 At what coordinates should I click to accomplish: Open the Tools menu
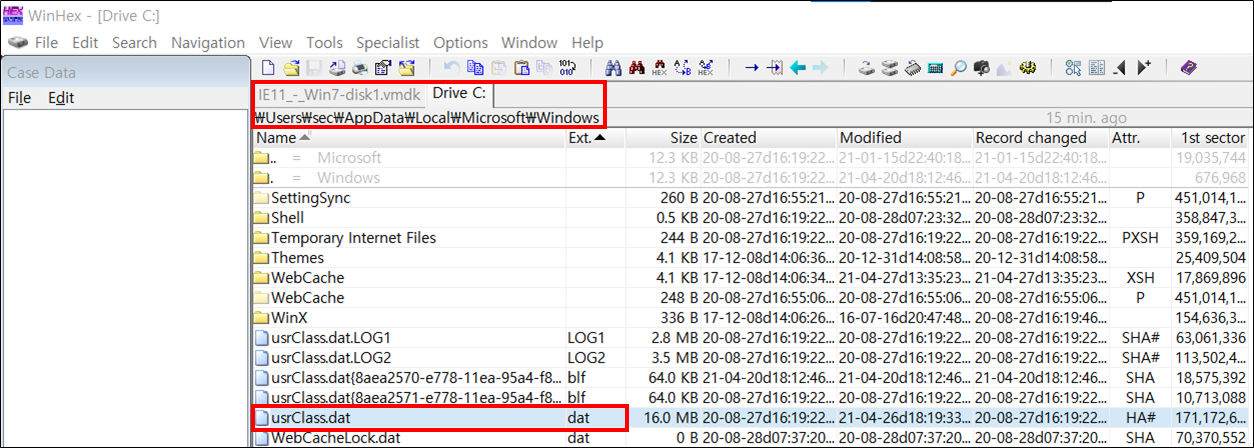coord(324,43)
